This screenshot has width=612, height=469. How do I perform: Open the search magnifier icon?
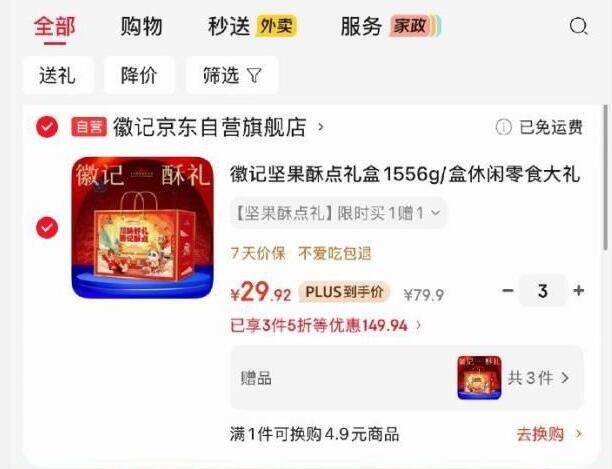[x=578, y=27]
